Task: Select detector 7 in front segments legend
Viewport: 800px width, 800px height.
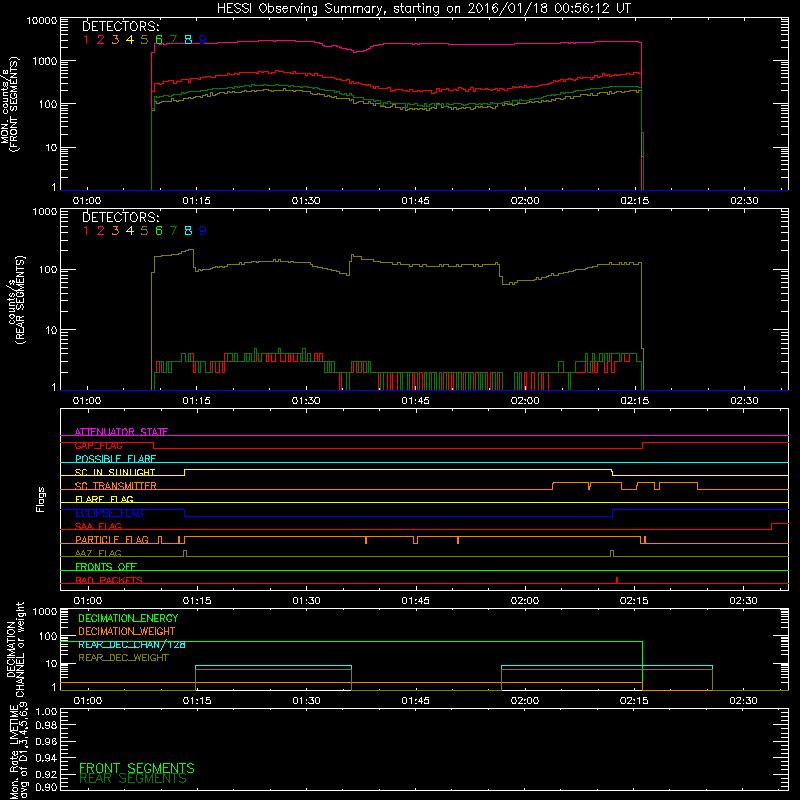Action: tap(173, 39)
